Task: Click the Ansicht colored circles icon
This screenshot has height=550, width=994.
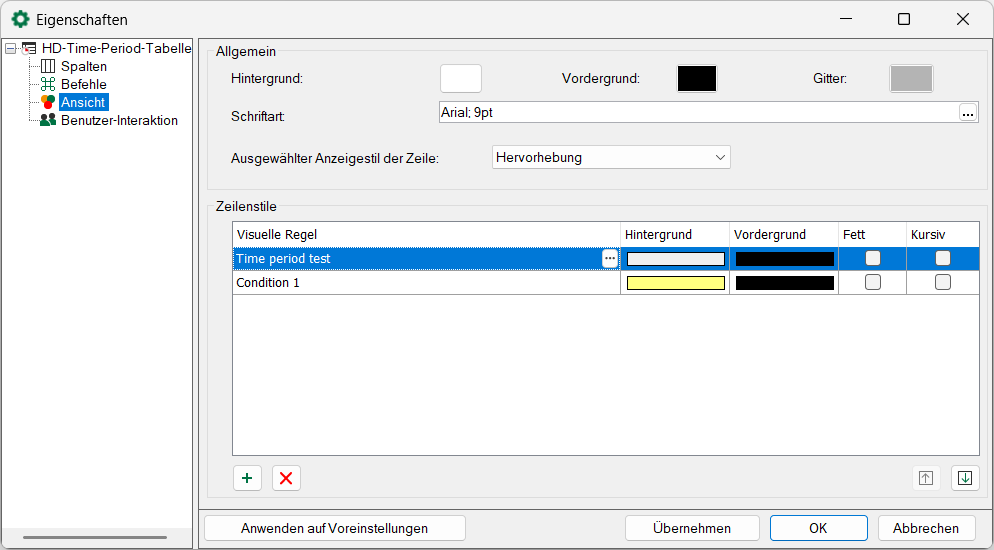Action: click(48, 102)
